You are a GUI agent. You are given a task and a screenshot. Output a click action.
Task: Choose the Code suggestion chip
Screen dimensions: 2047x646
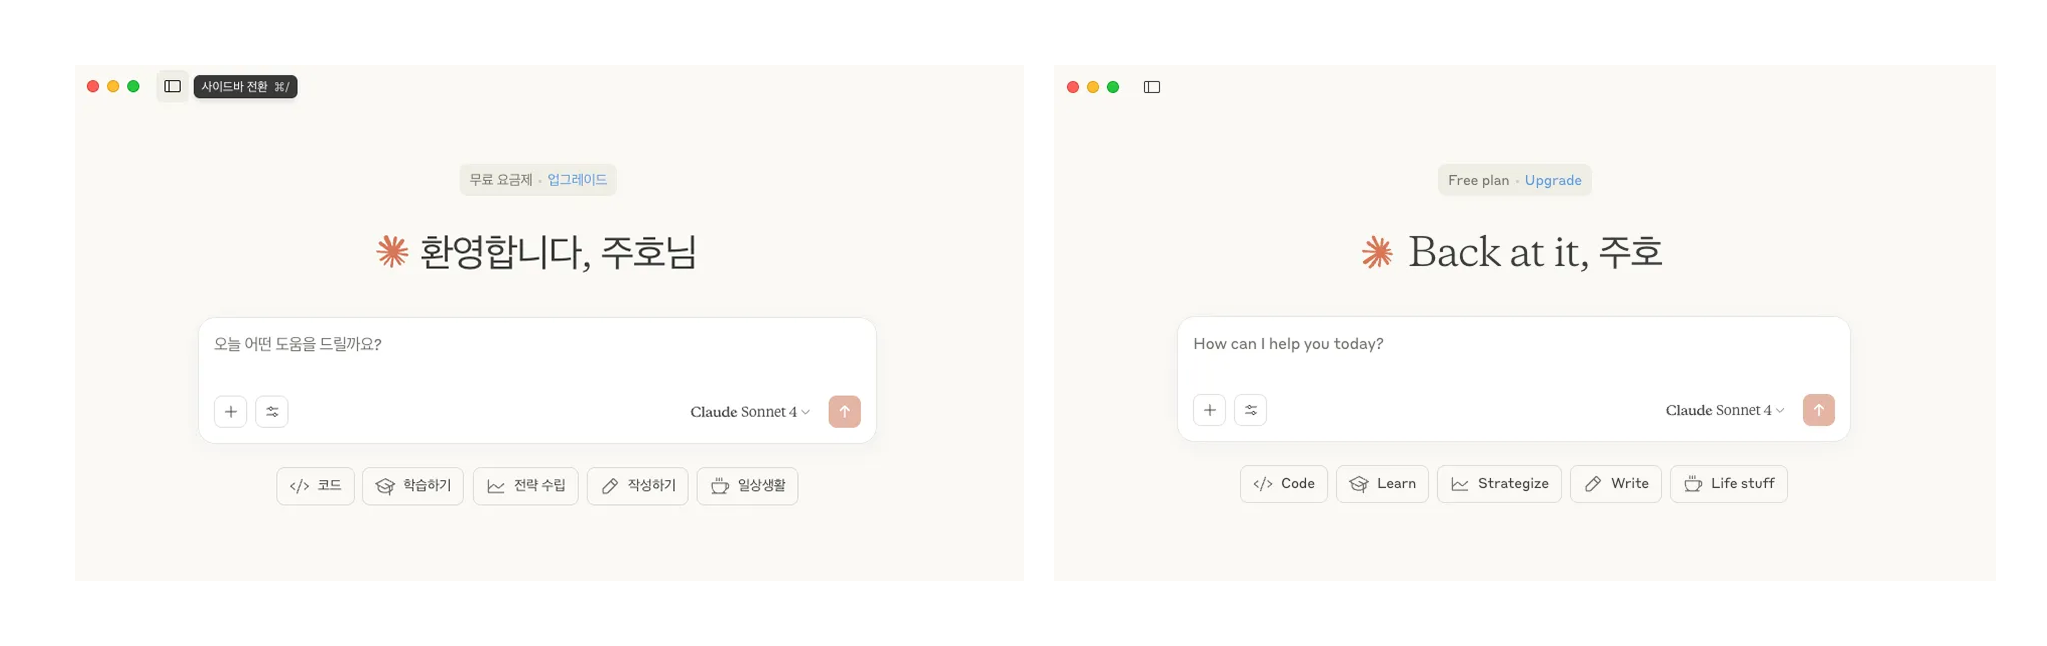coord(1284,484)
